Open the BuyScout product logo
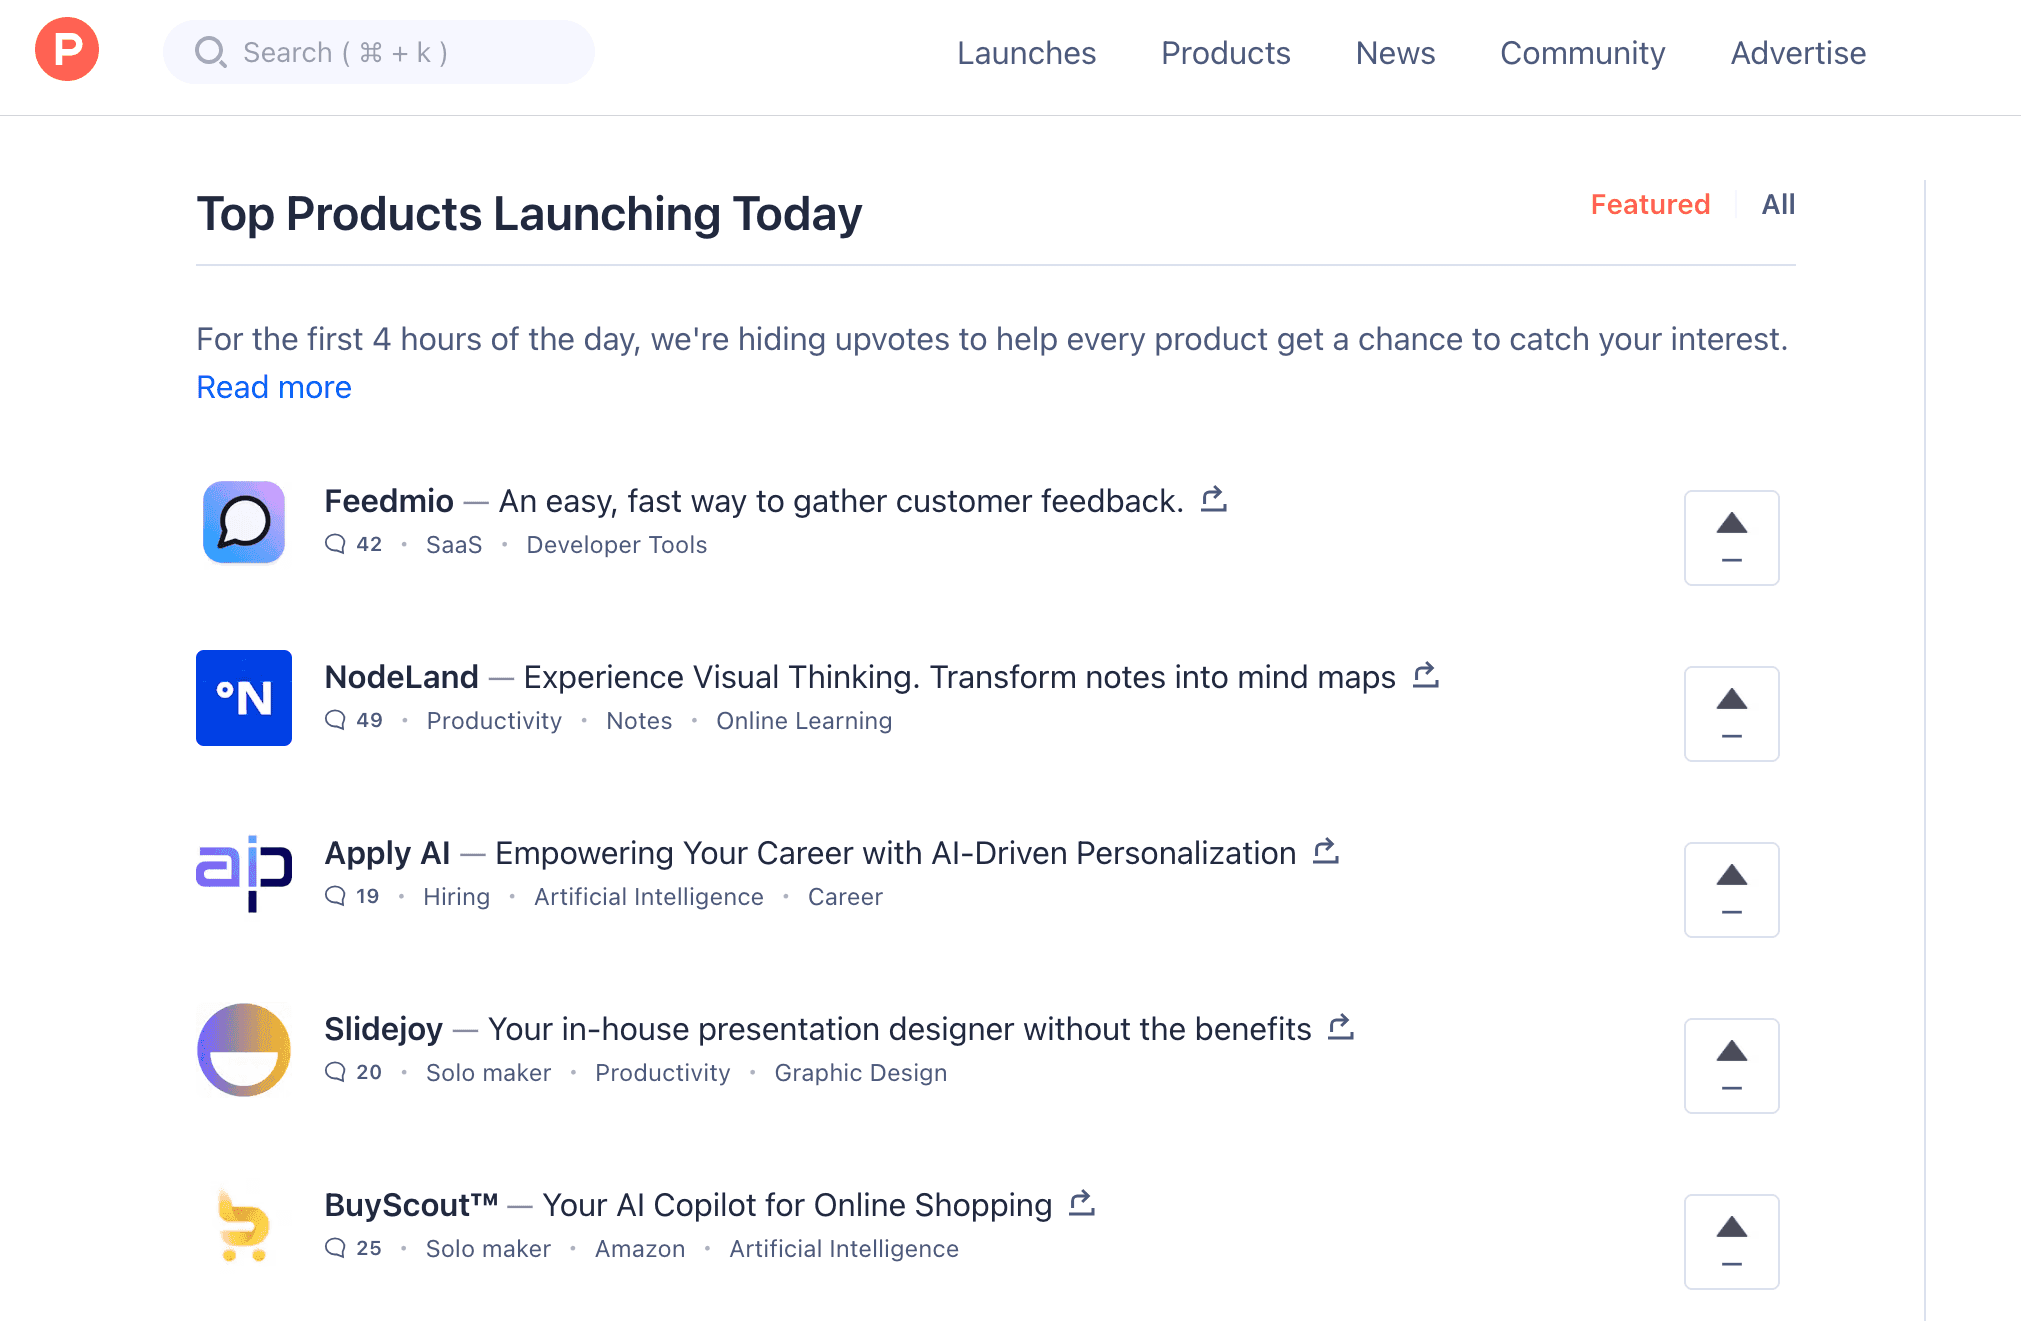Screen dimensions: 2021x1321 (x=244, y=1226)
